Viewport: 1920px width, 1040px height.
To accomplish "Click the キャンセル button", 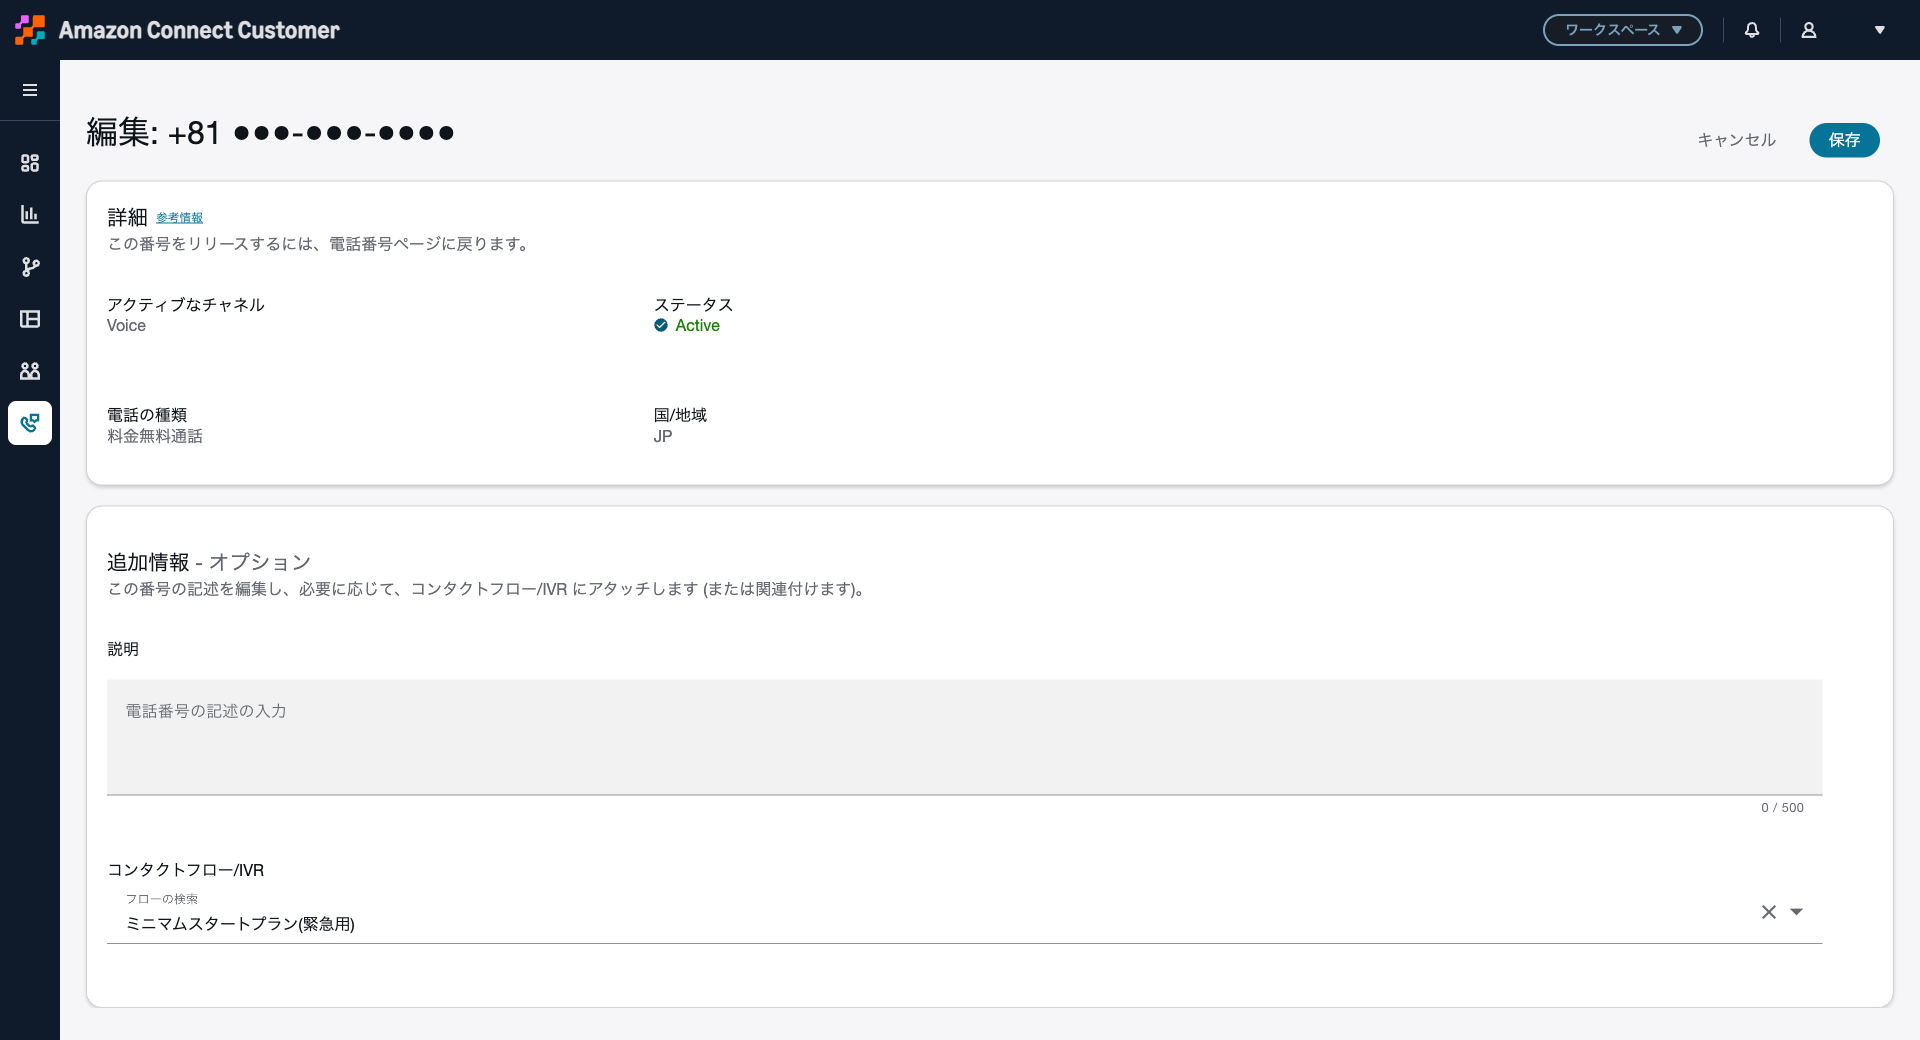I will tap(1737, 140).
